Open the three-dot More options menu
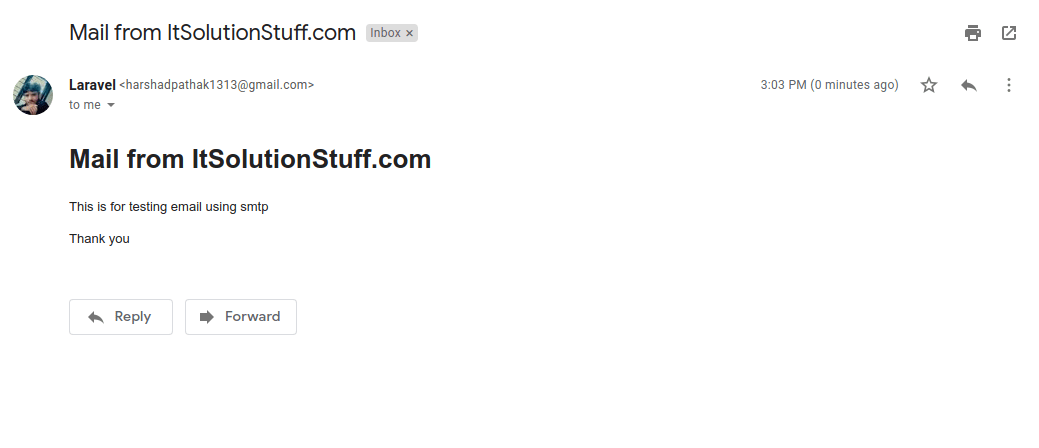Viewport: 1039px width, 448px height. [x=1009, y=85]
